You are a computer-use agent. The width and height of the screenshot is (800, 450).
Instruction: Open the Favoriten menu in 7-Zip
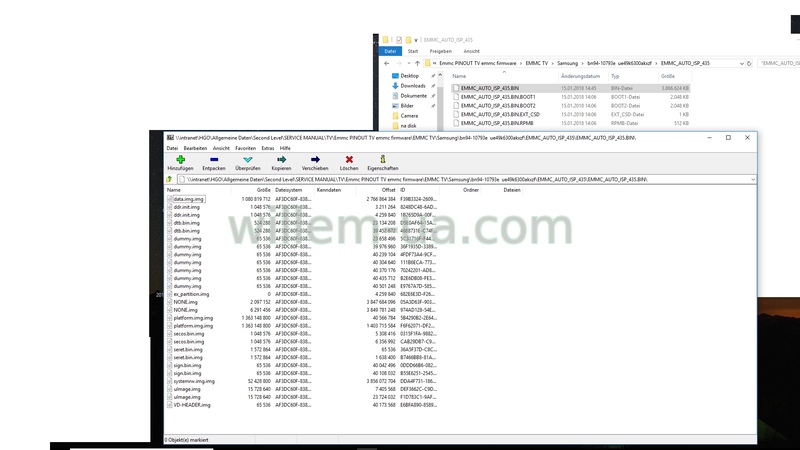point(245,148)
